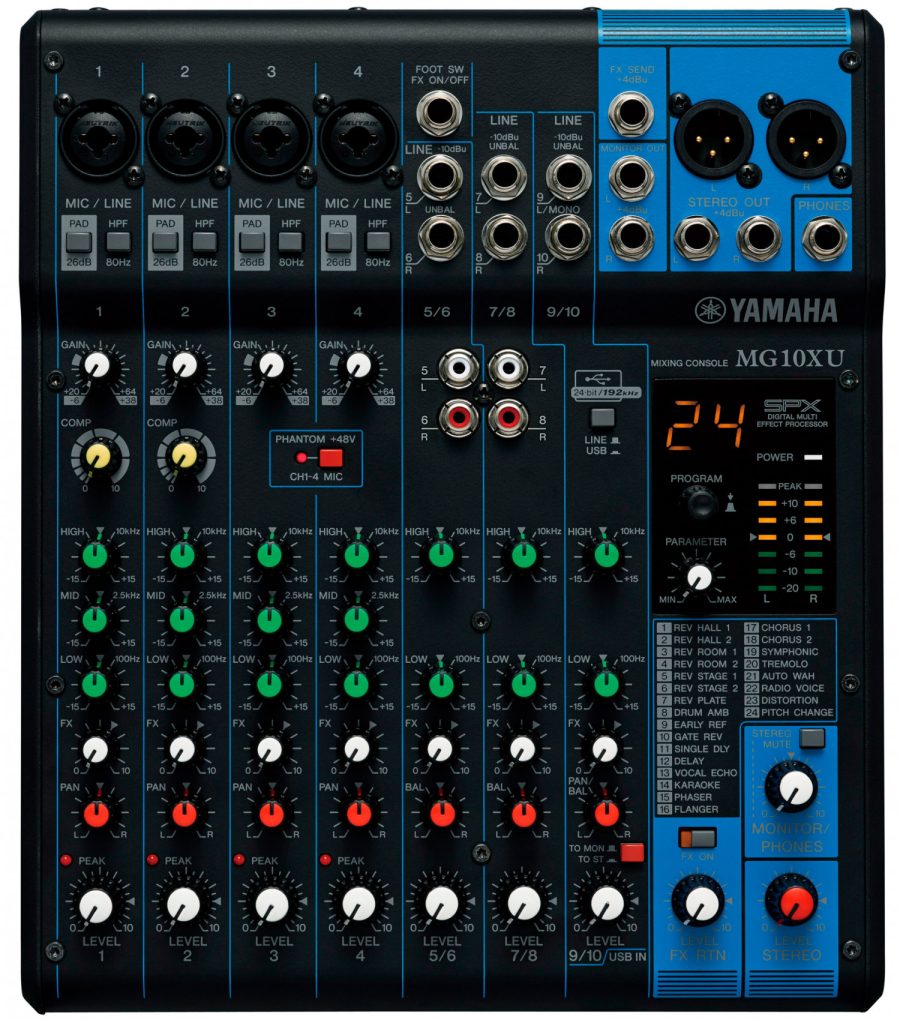
Task: Toggle the channel 1 HPF 80Hz switch
Action: coord(118,242)
